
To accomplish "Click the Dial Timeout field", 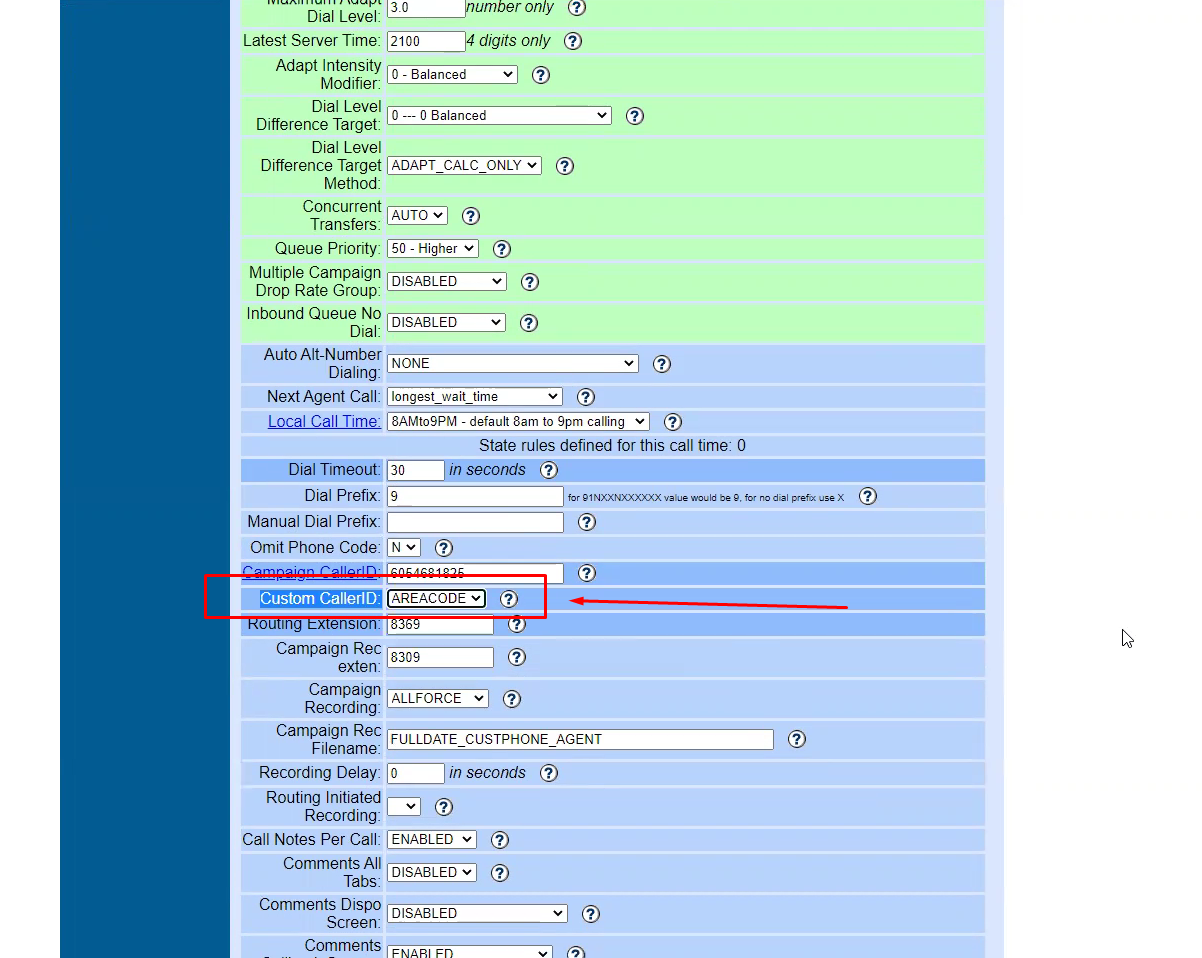I will [416, 470].
